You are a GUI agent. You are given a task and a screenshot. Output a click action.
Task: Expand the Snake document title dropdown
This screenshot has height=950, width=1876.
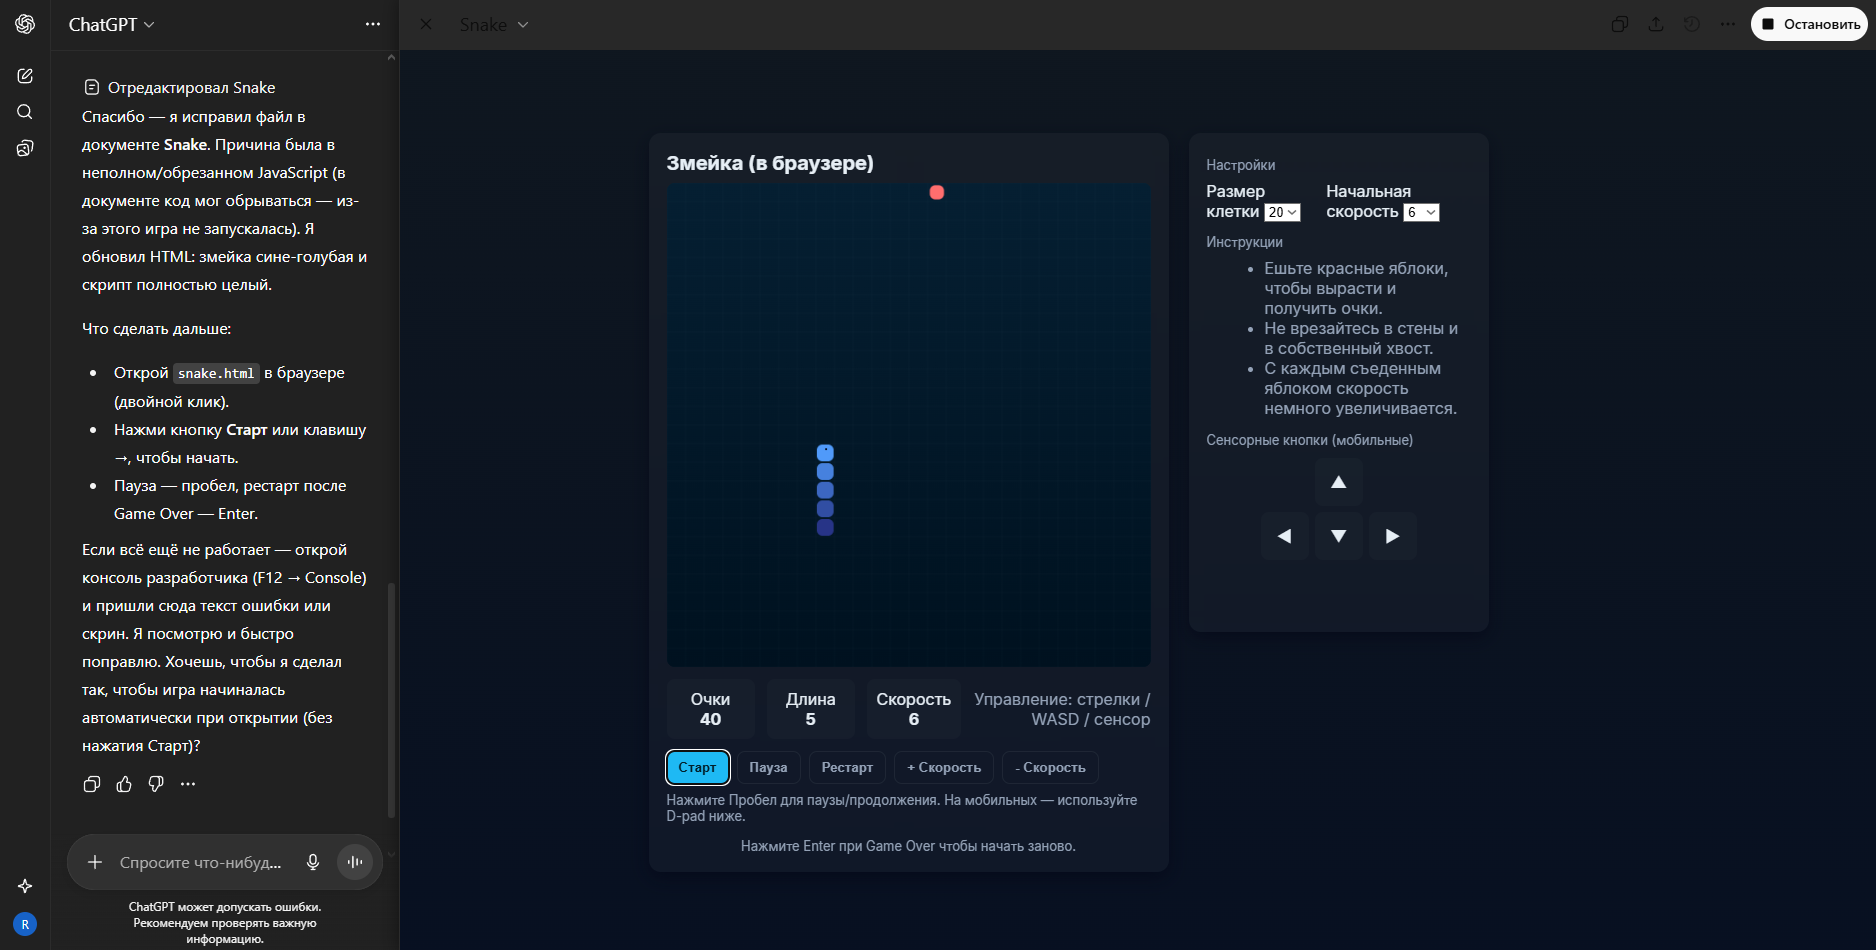click(x=494, y=24)
